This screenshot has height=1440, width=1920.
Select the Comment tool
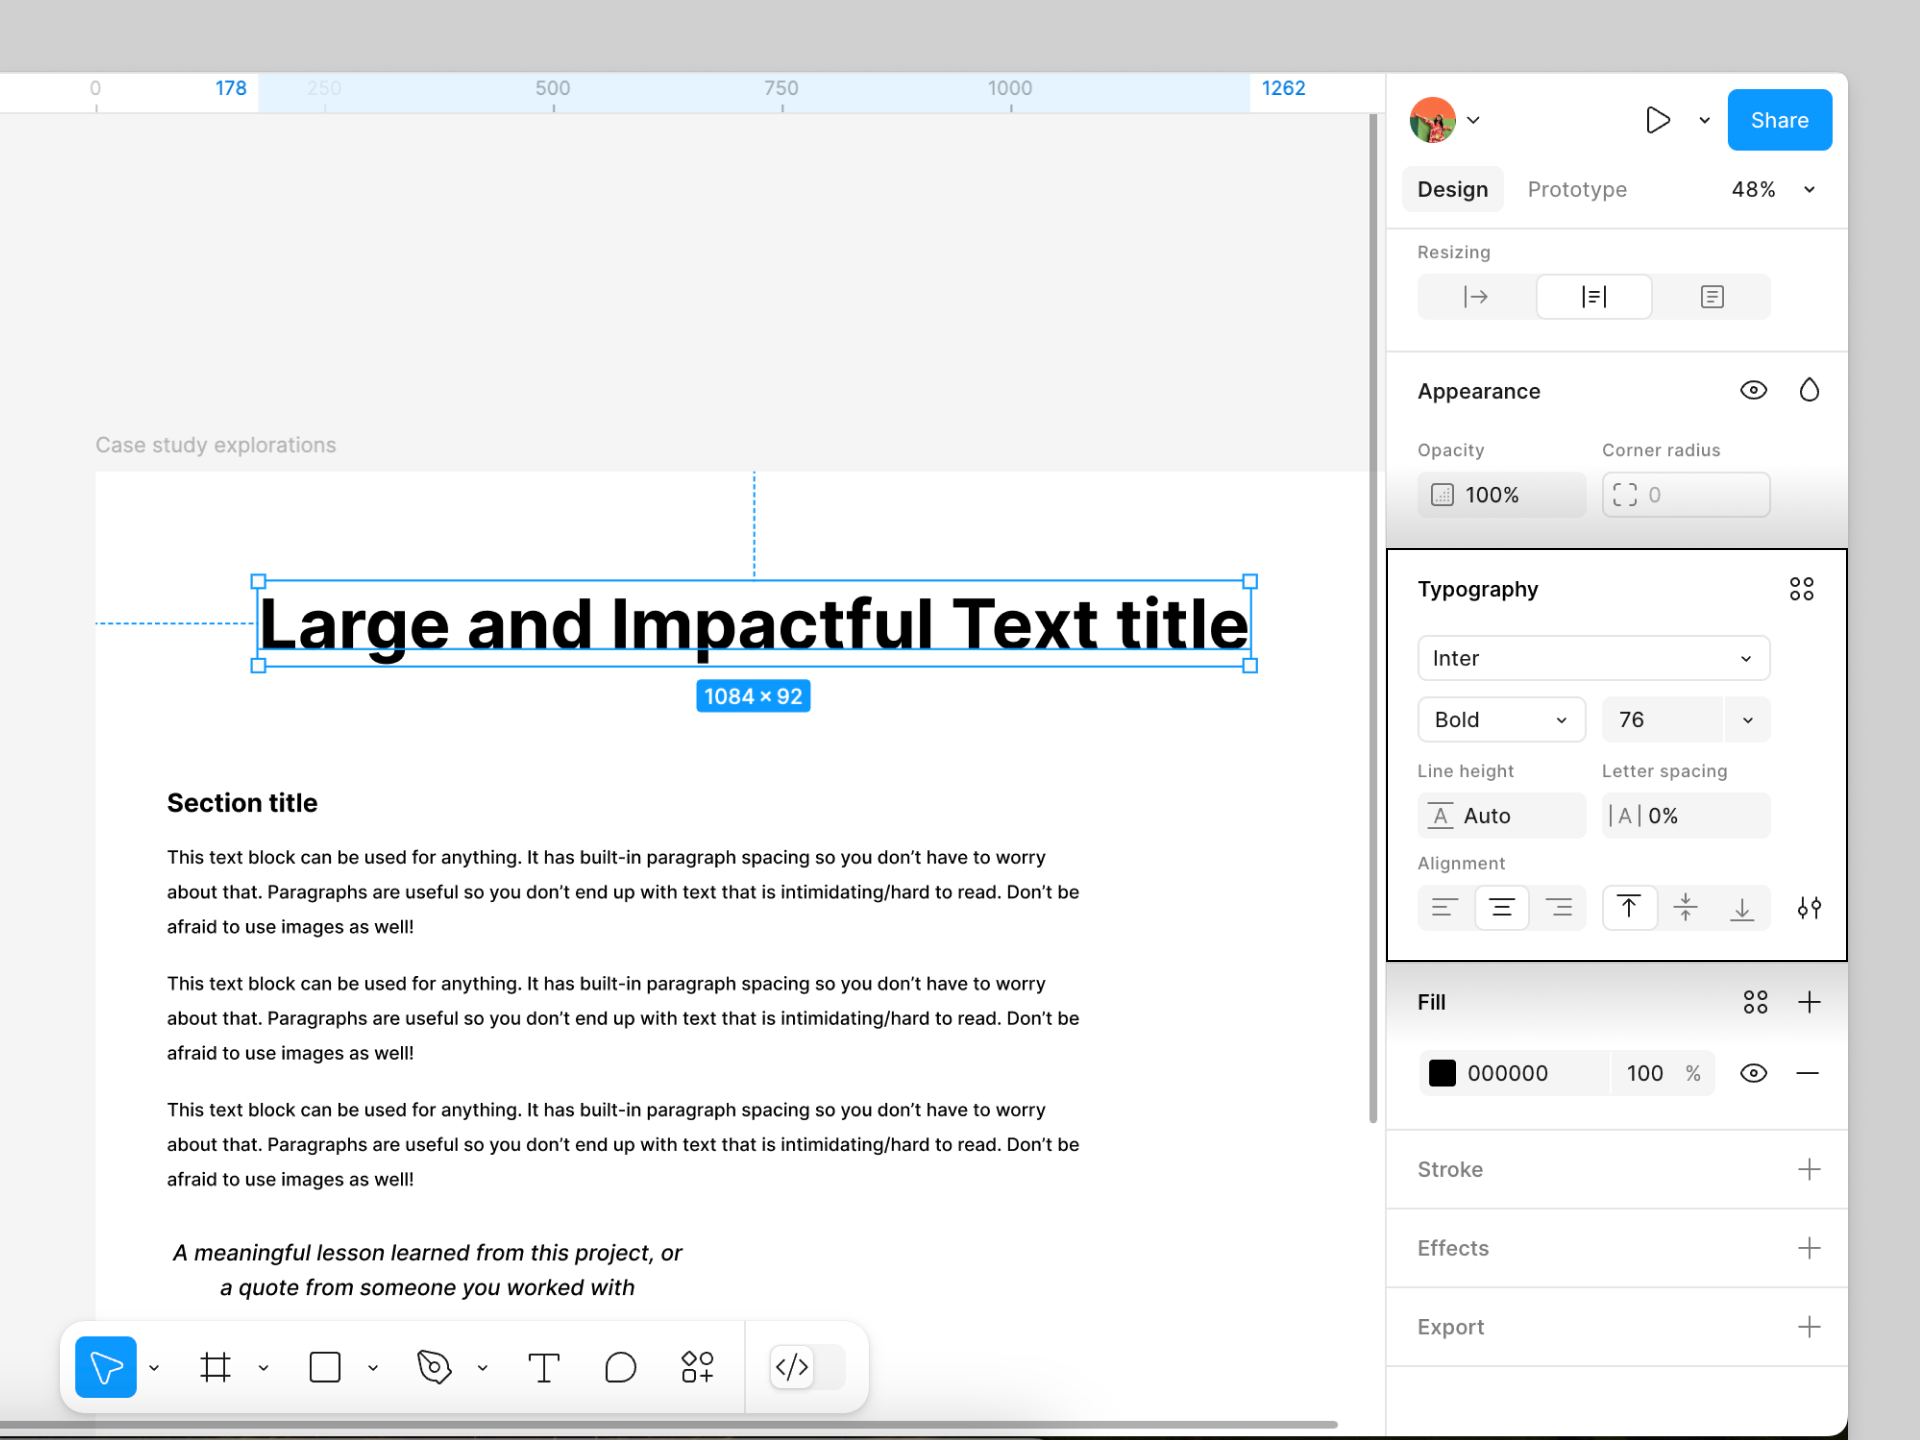tap(620, 1366)
